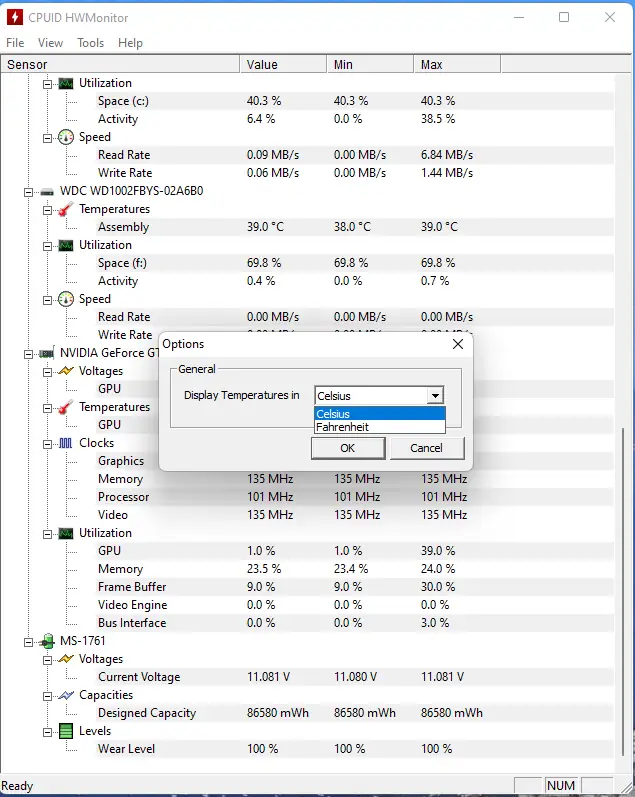Click the vertical scrollbar thumb

tap(623, 591)
